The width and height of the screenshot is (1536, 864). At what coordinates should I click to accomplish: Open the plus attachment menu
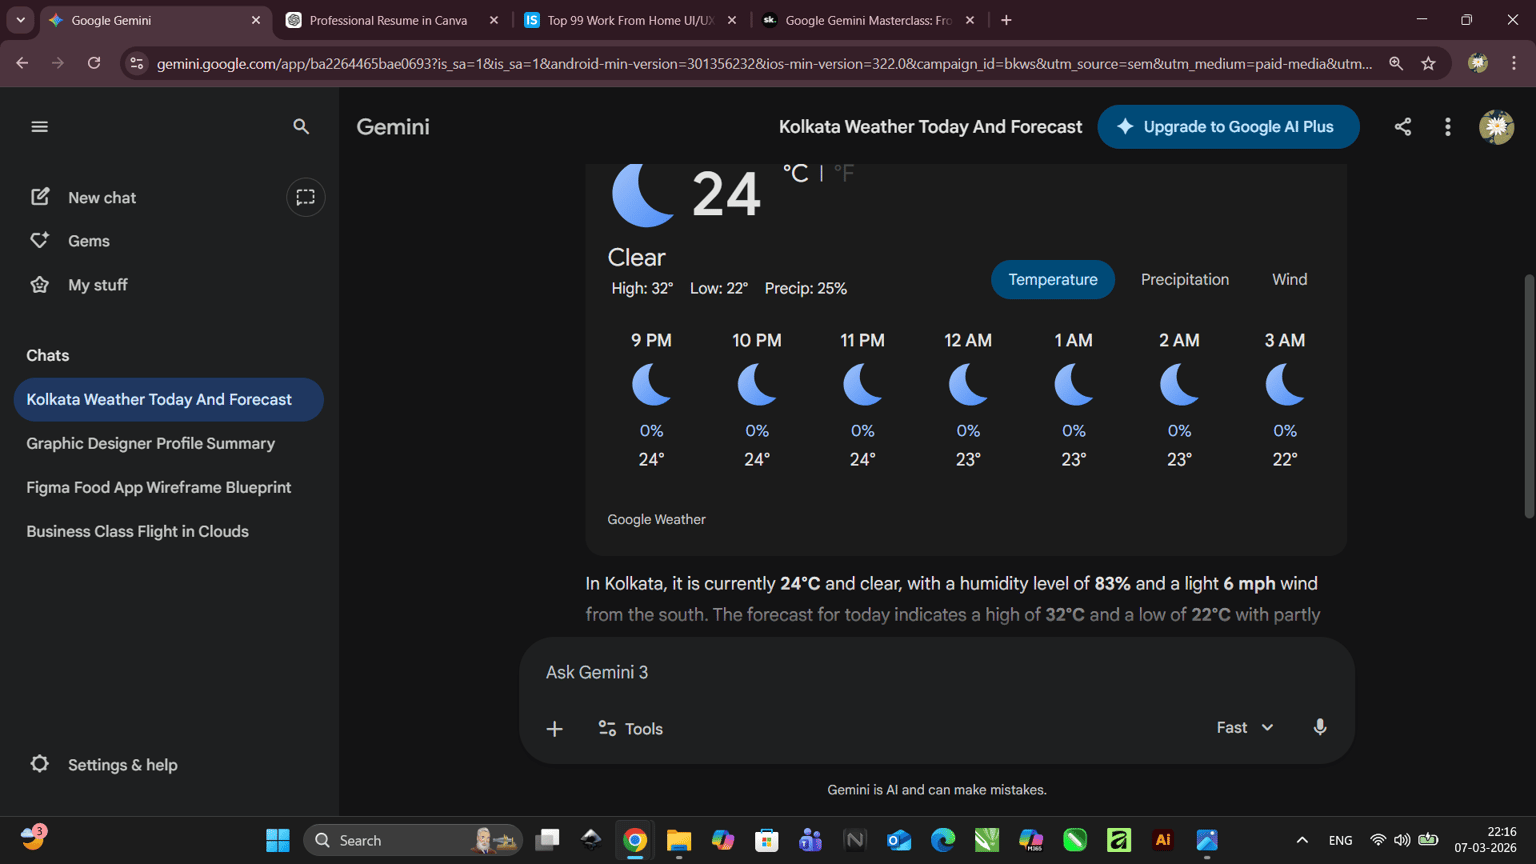point(554,729)
